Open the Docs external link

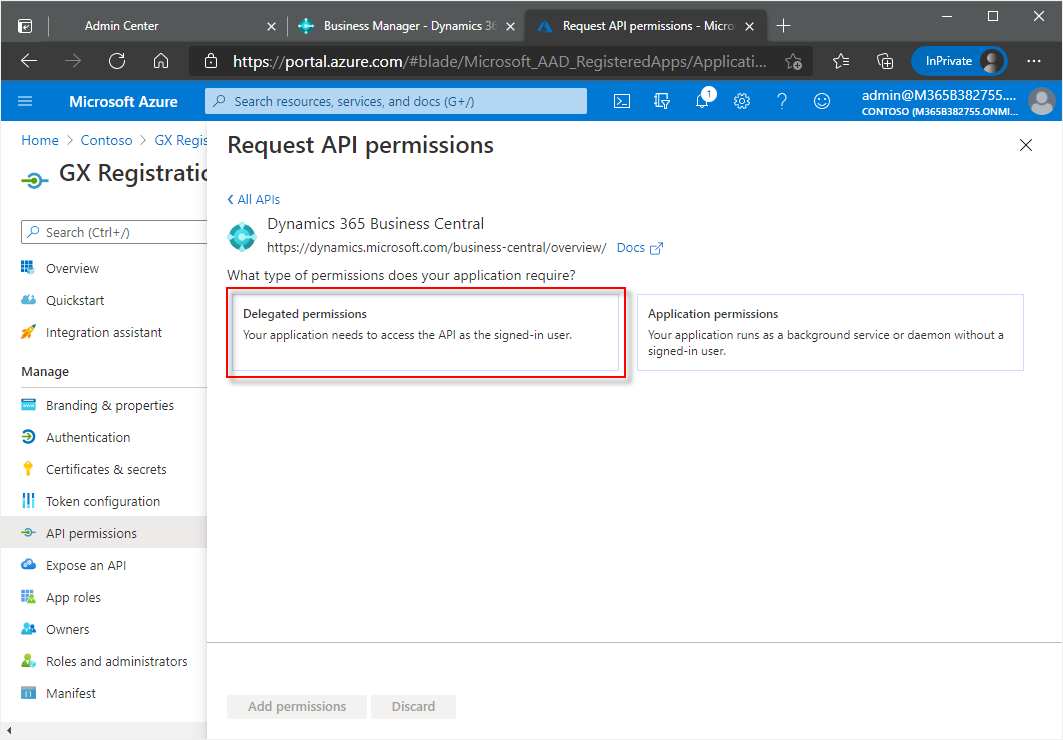[639, 248]
